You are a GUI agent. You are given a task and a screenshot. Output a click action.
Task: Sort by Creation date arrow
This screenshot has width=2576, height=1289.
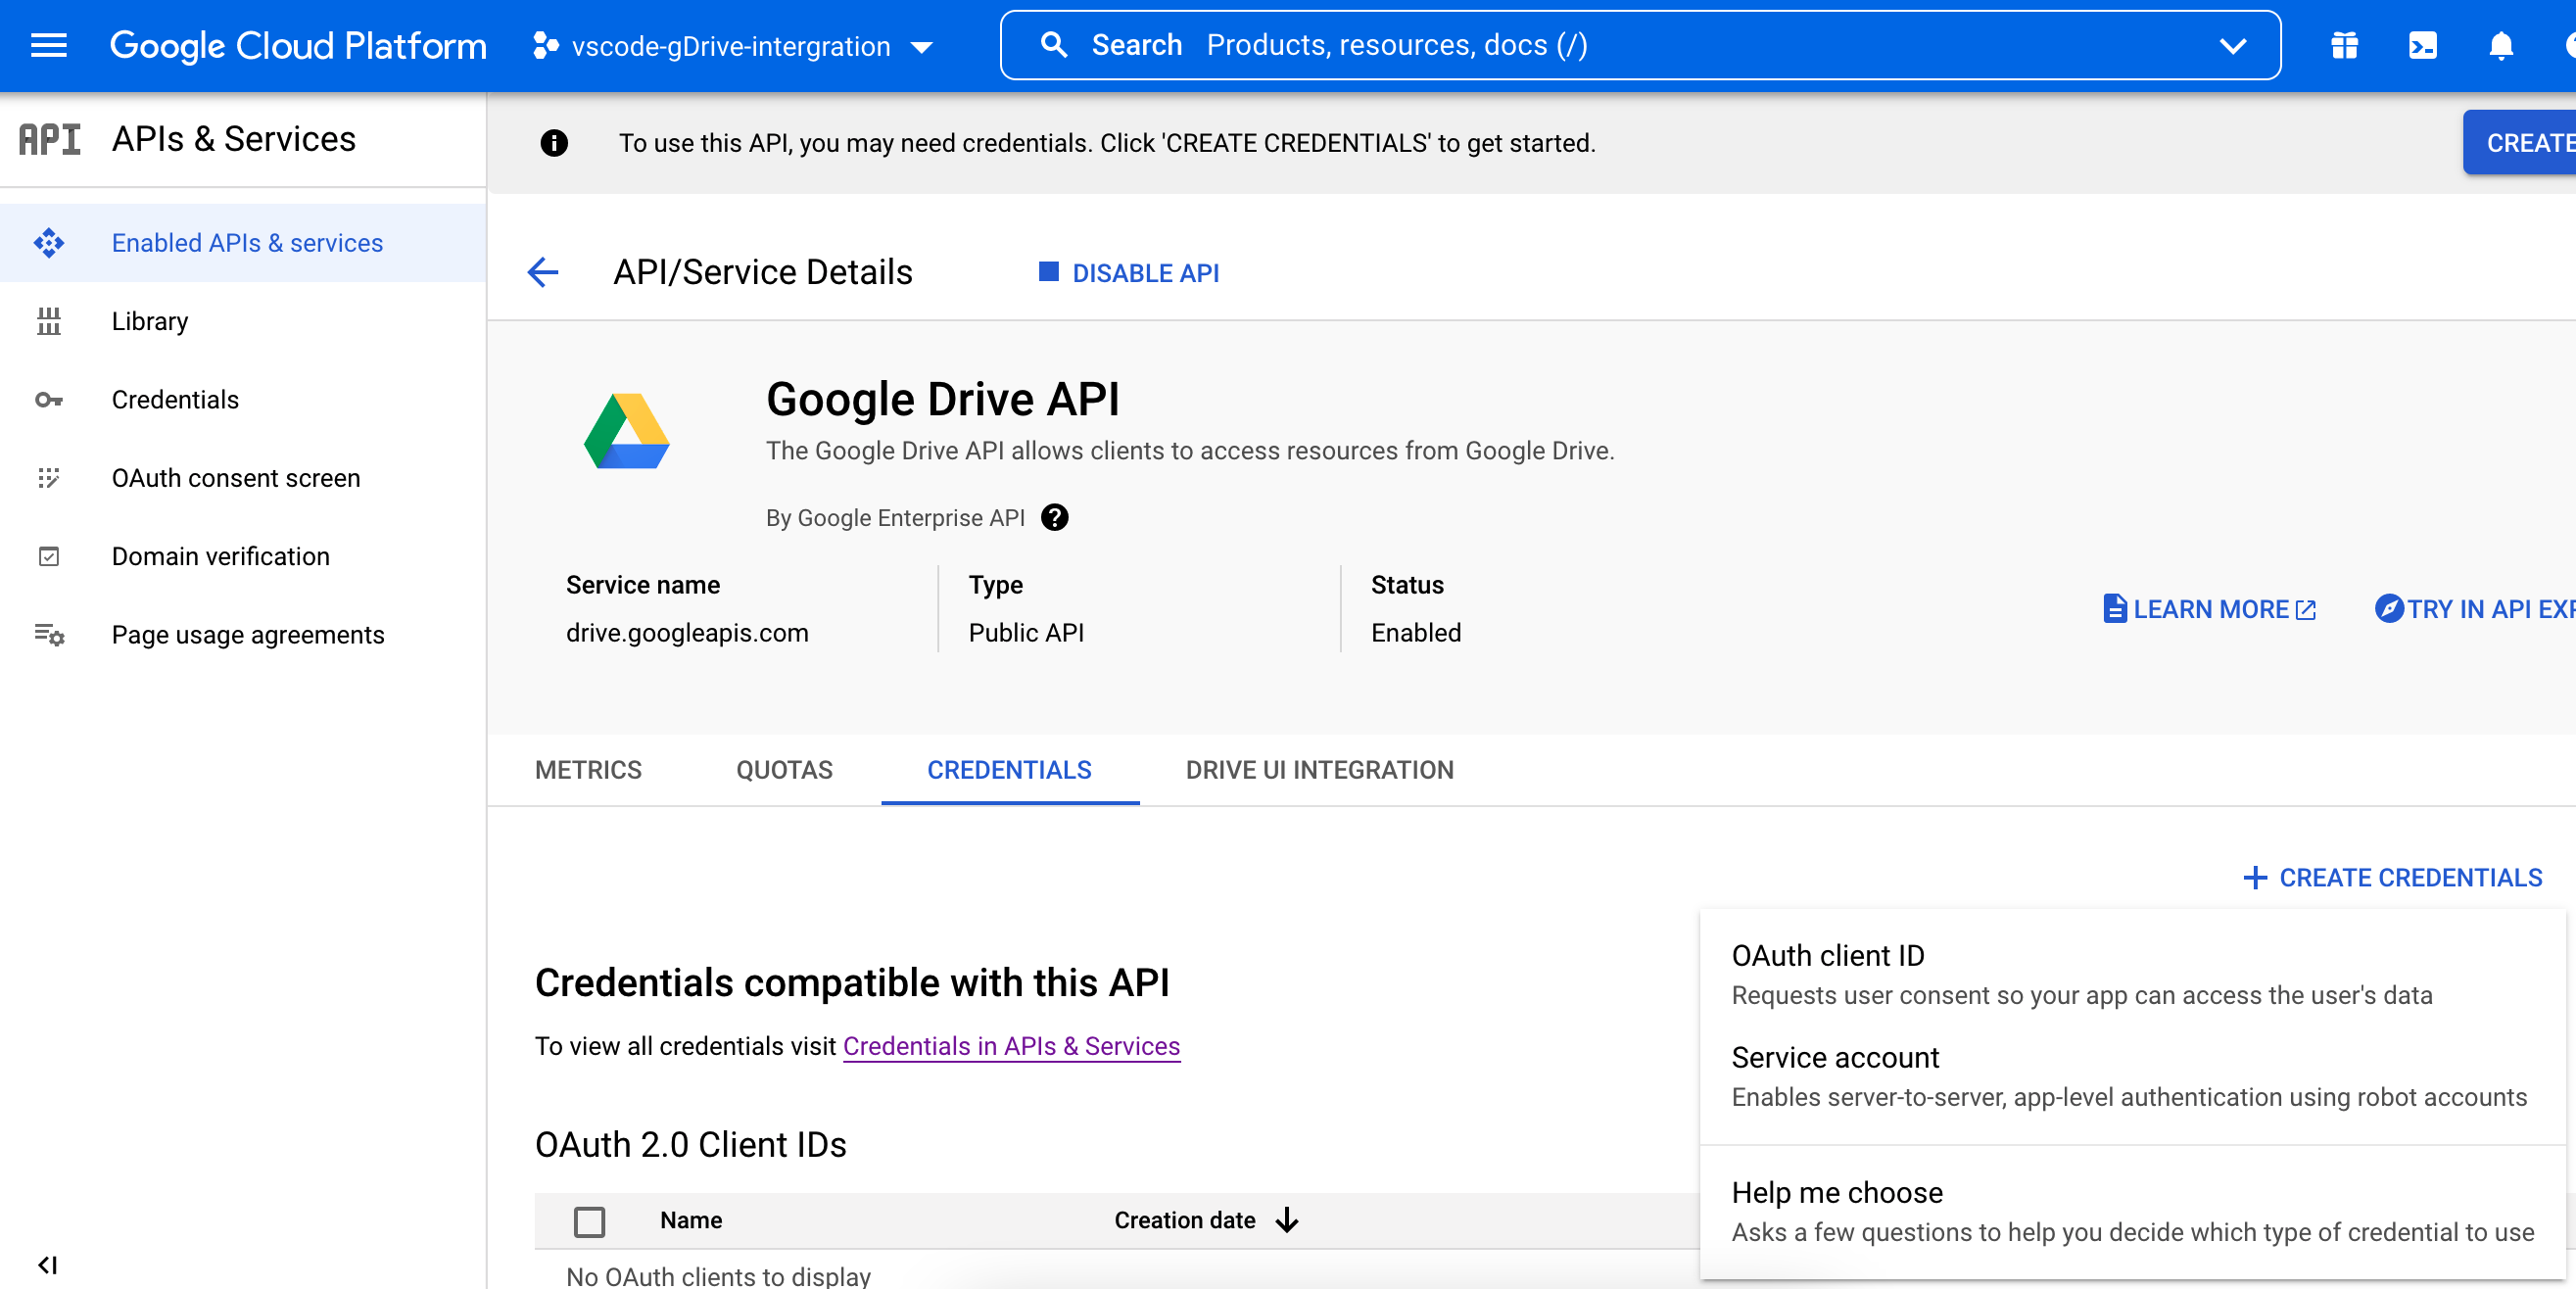point(1287,1220)
